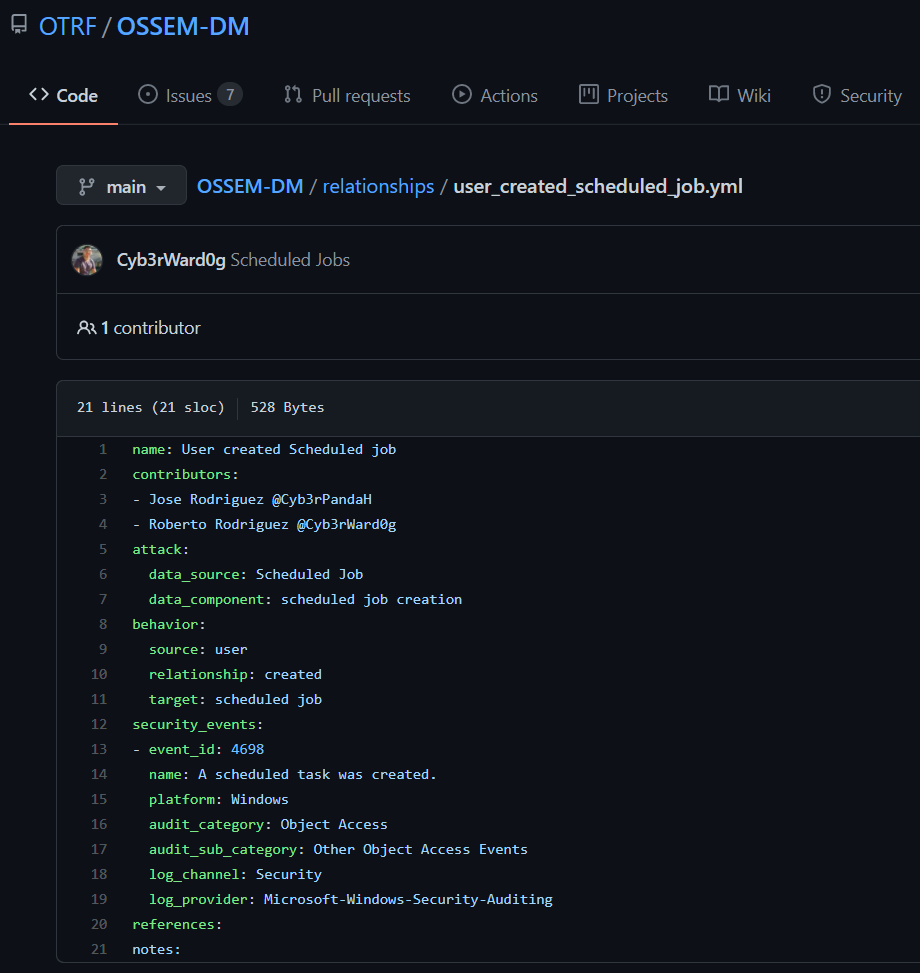Viewport: 920px width, 973px height.
Task: Select line number 1
Action: (x=103, y=449)
